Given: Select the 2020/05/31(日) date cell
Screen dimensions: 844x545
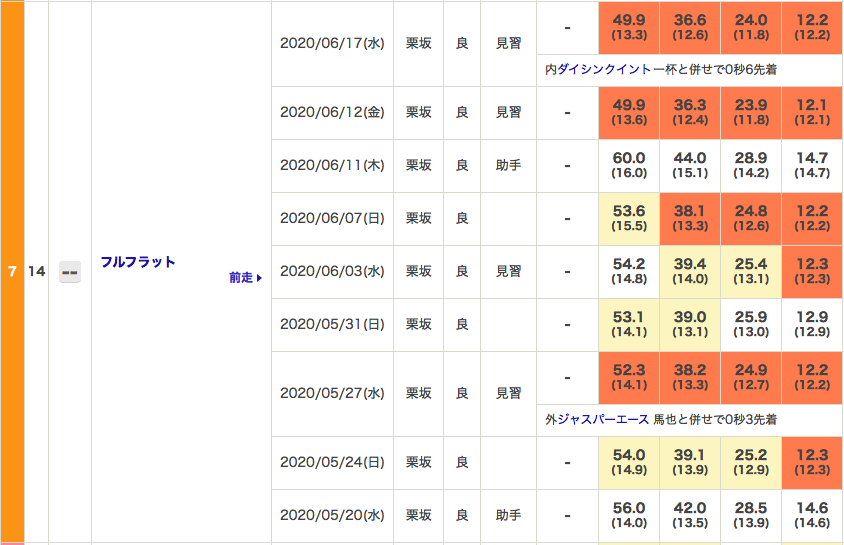Looking at the screenshot, I should click(332, 324).
